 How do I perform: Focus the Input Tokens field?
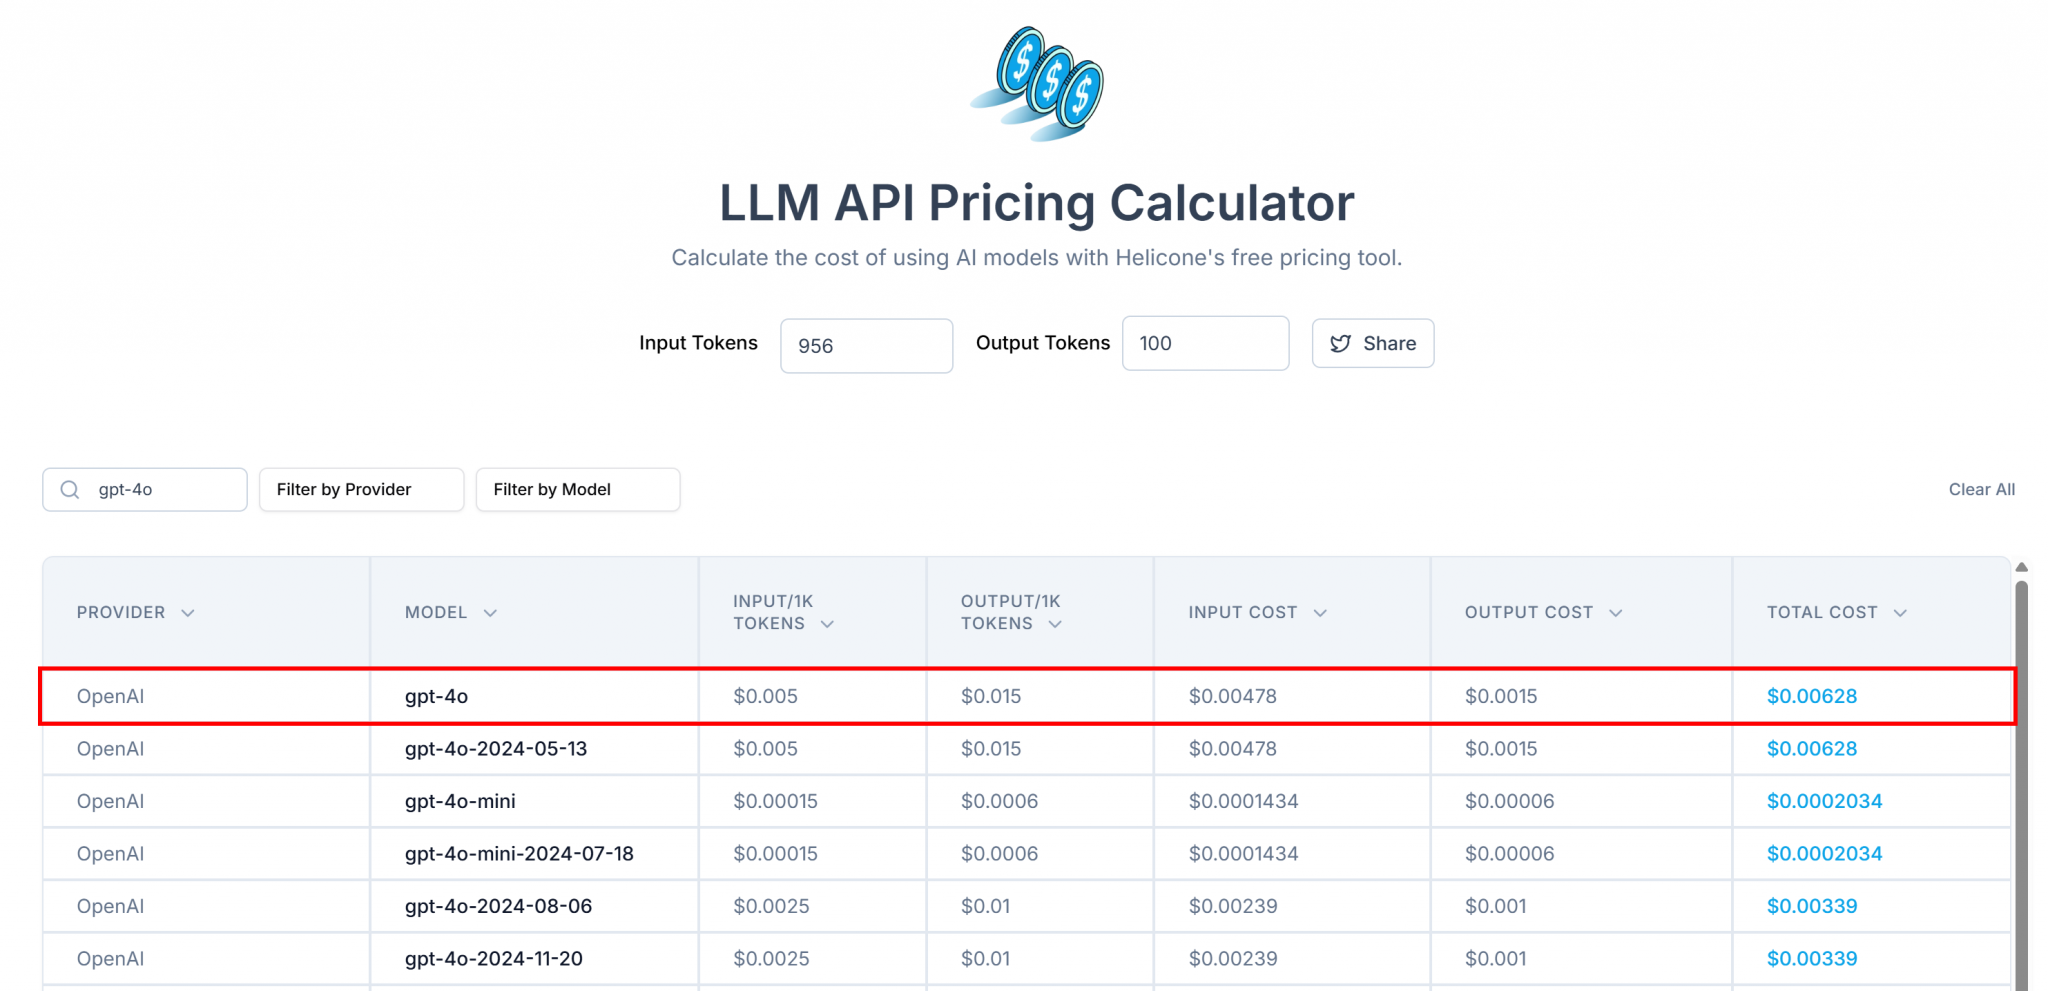(x=866, y=346)
